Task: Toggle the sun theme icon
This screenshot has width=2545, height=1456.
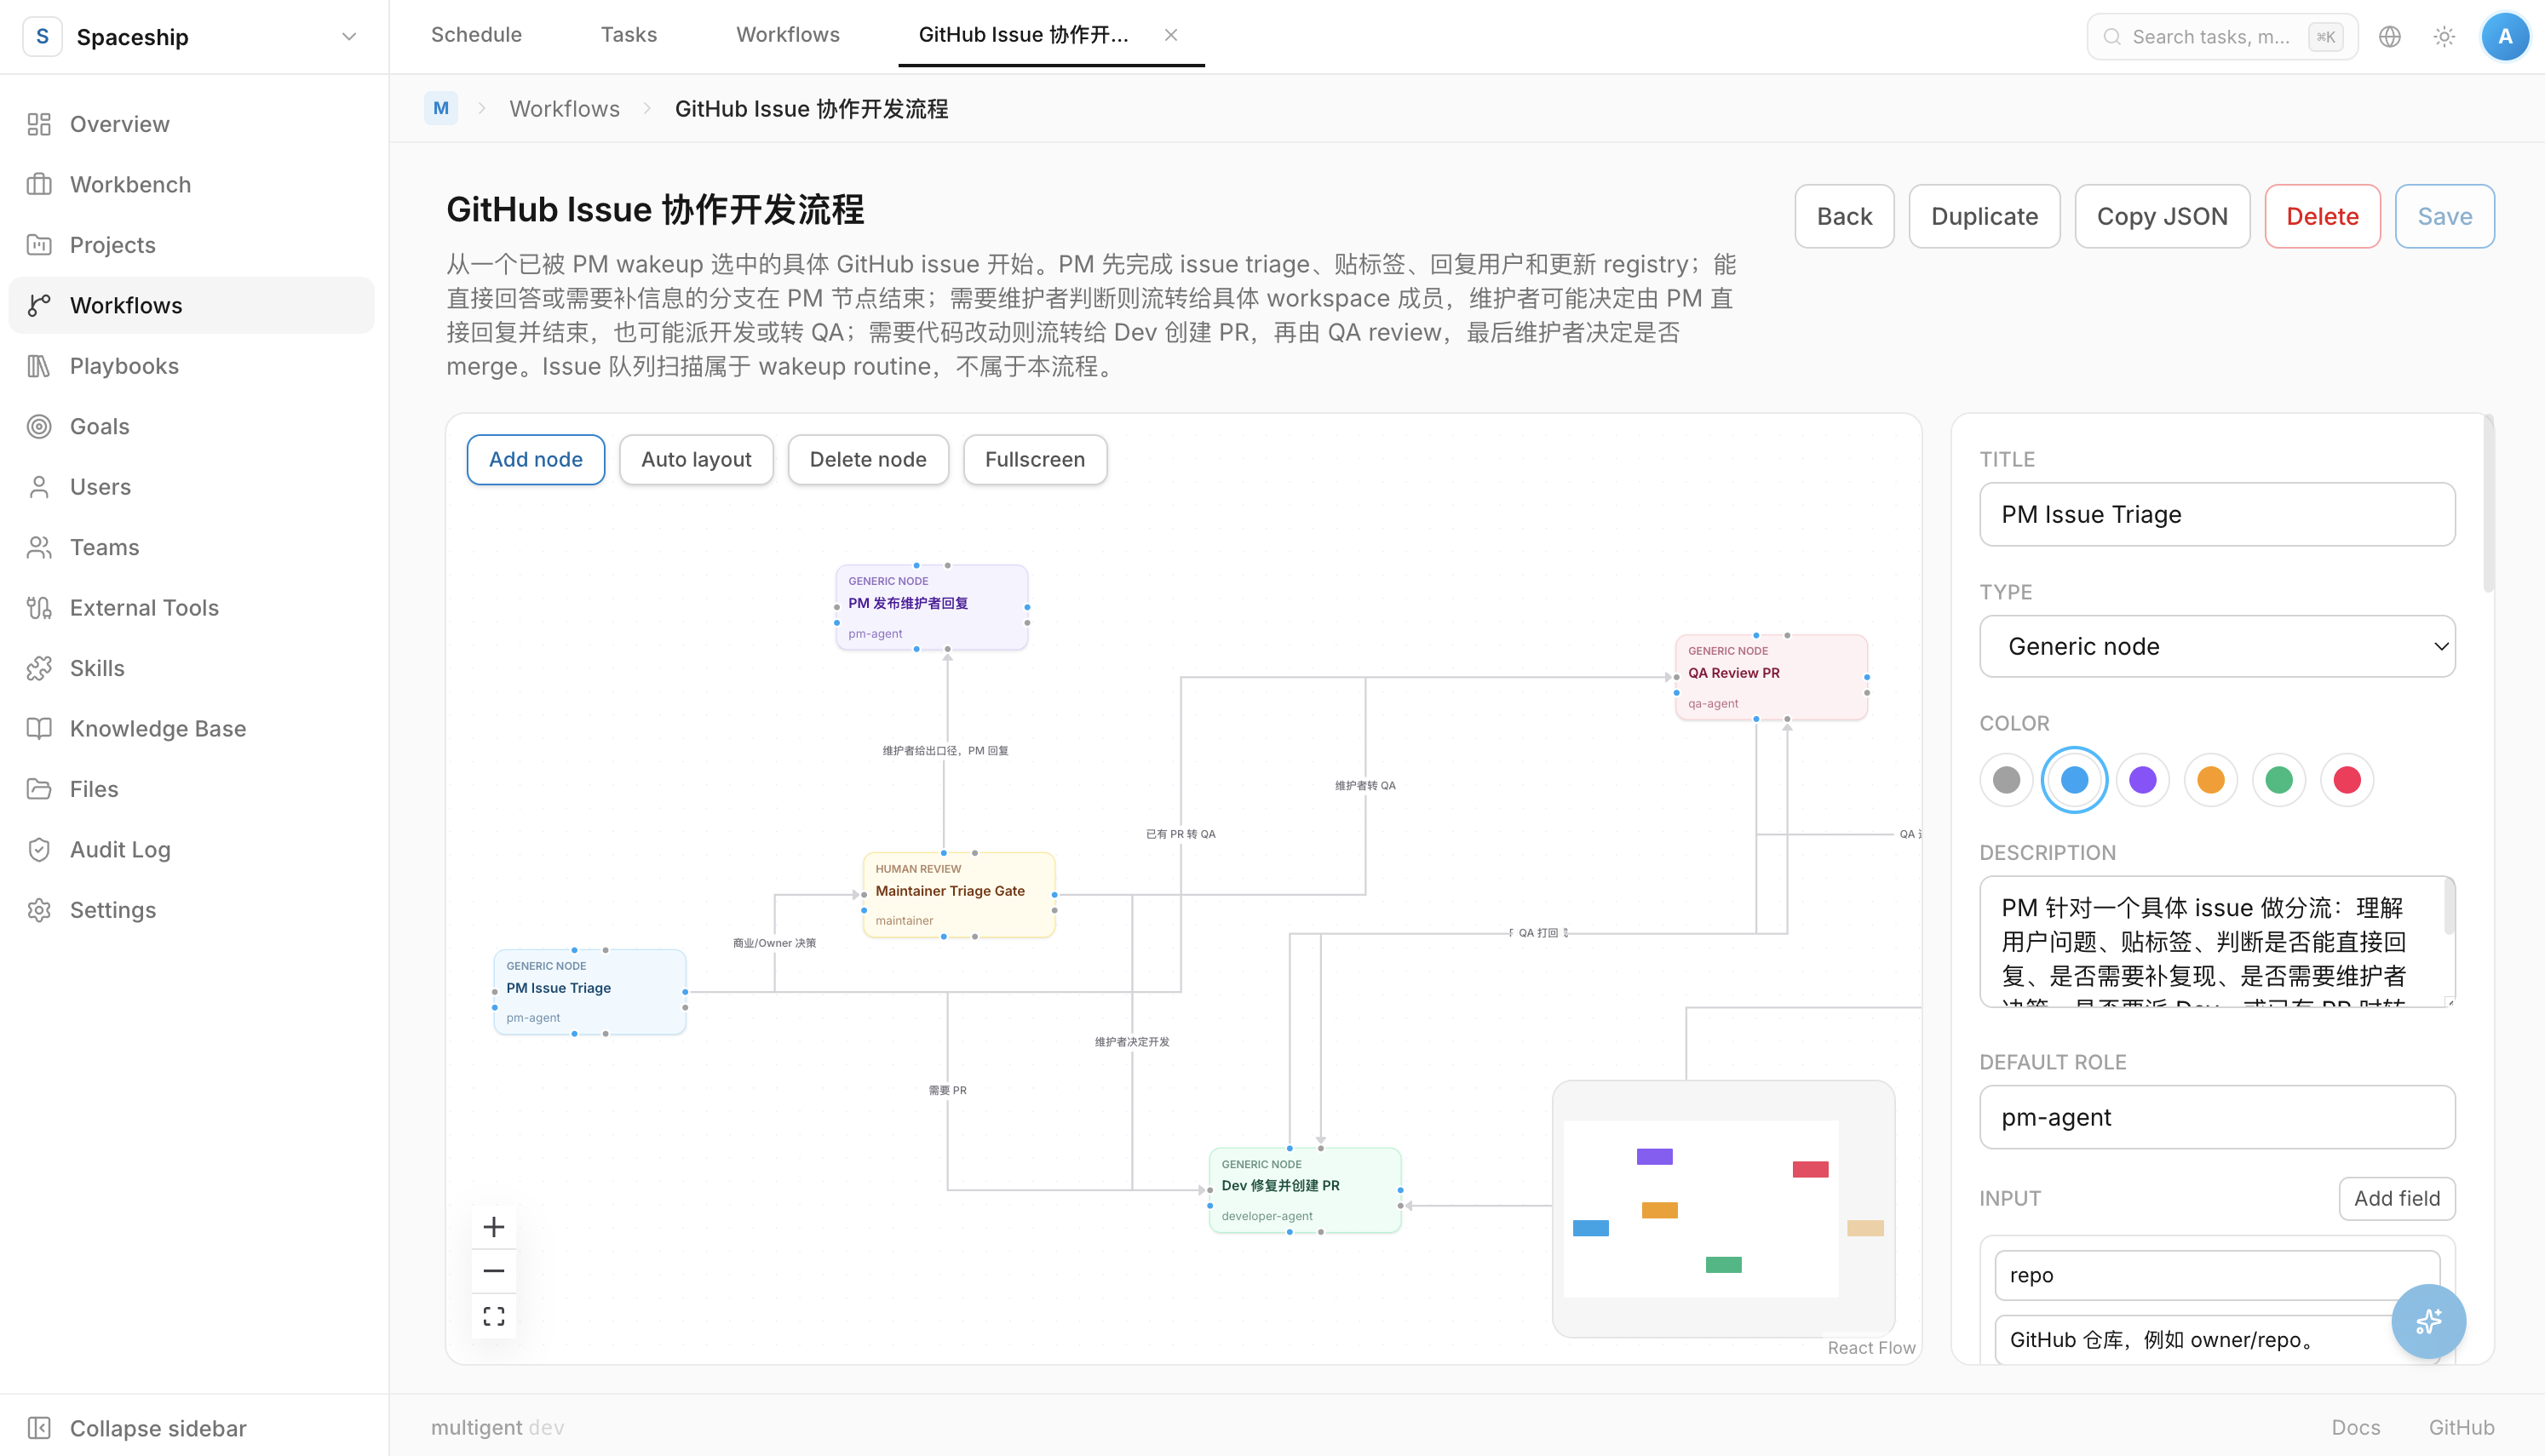Action: coord(2445,37)
